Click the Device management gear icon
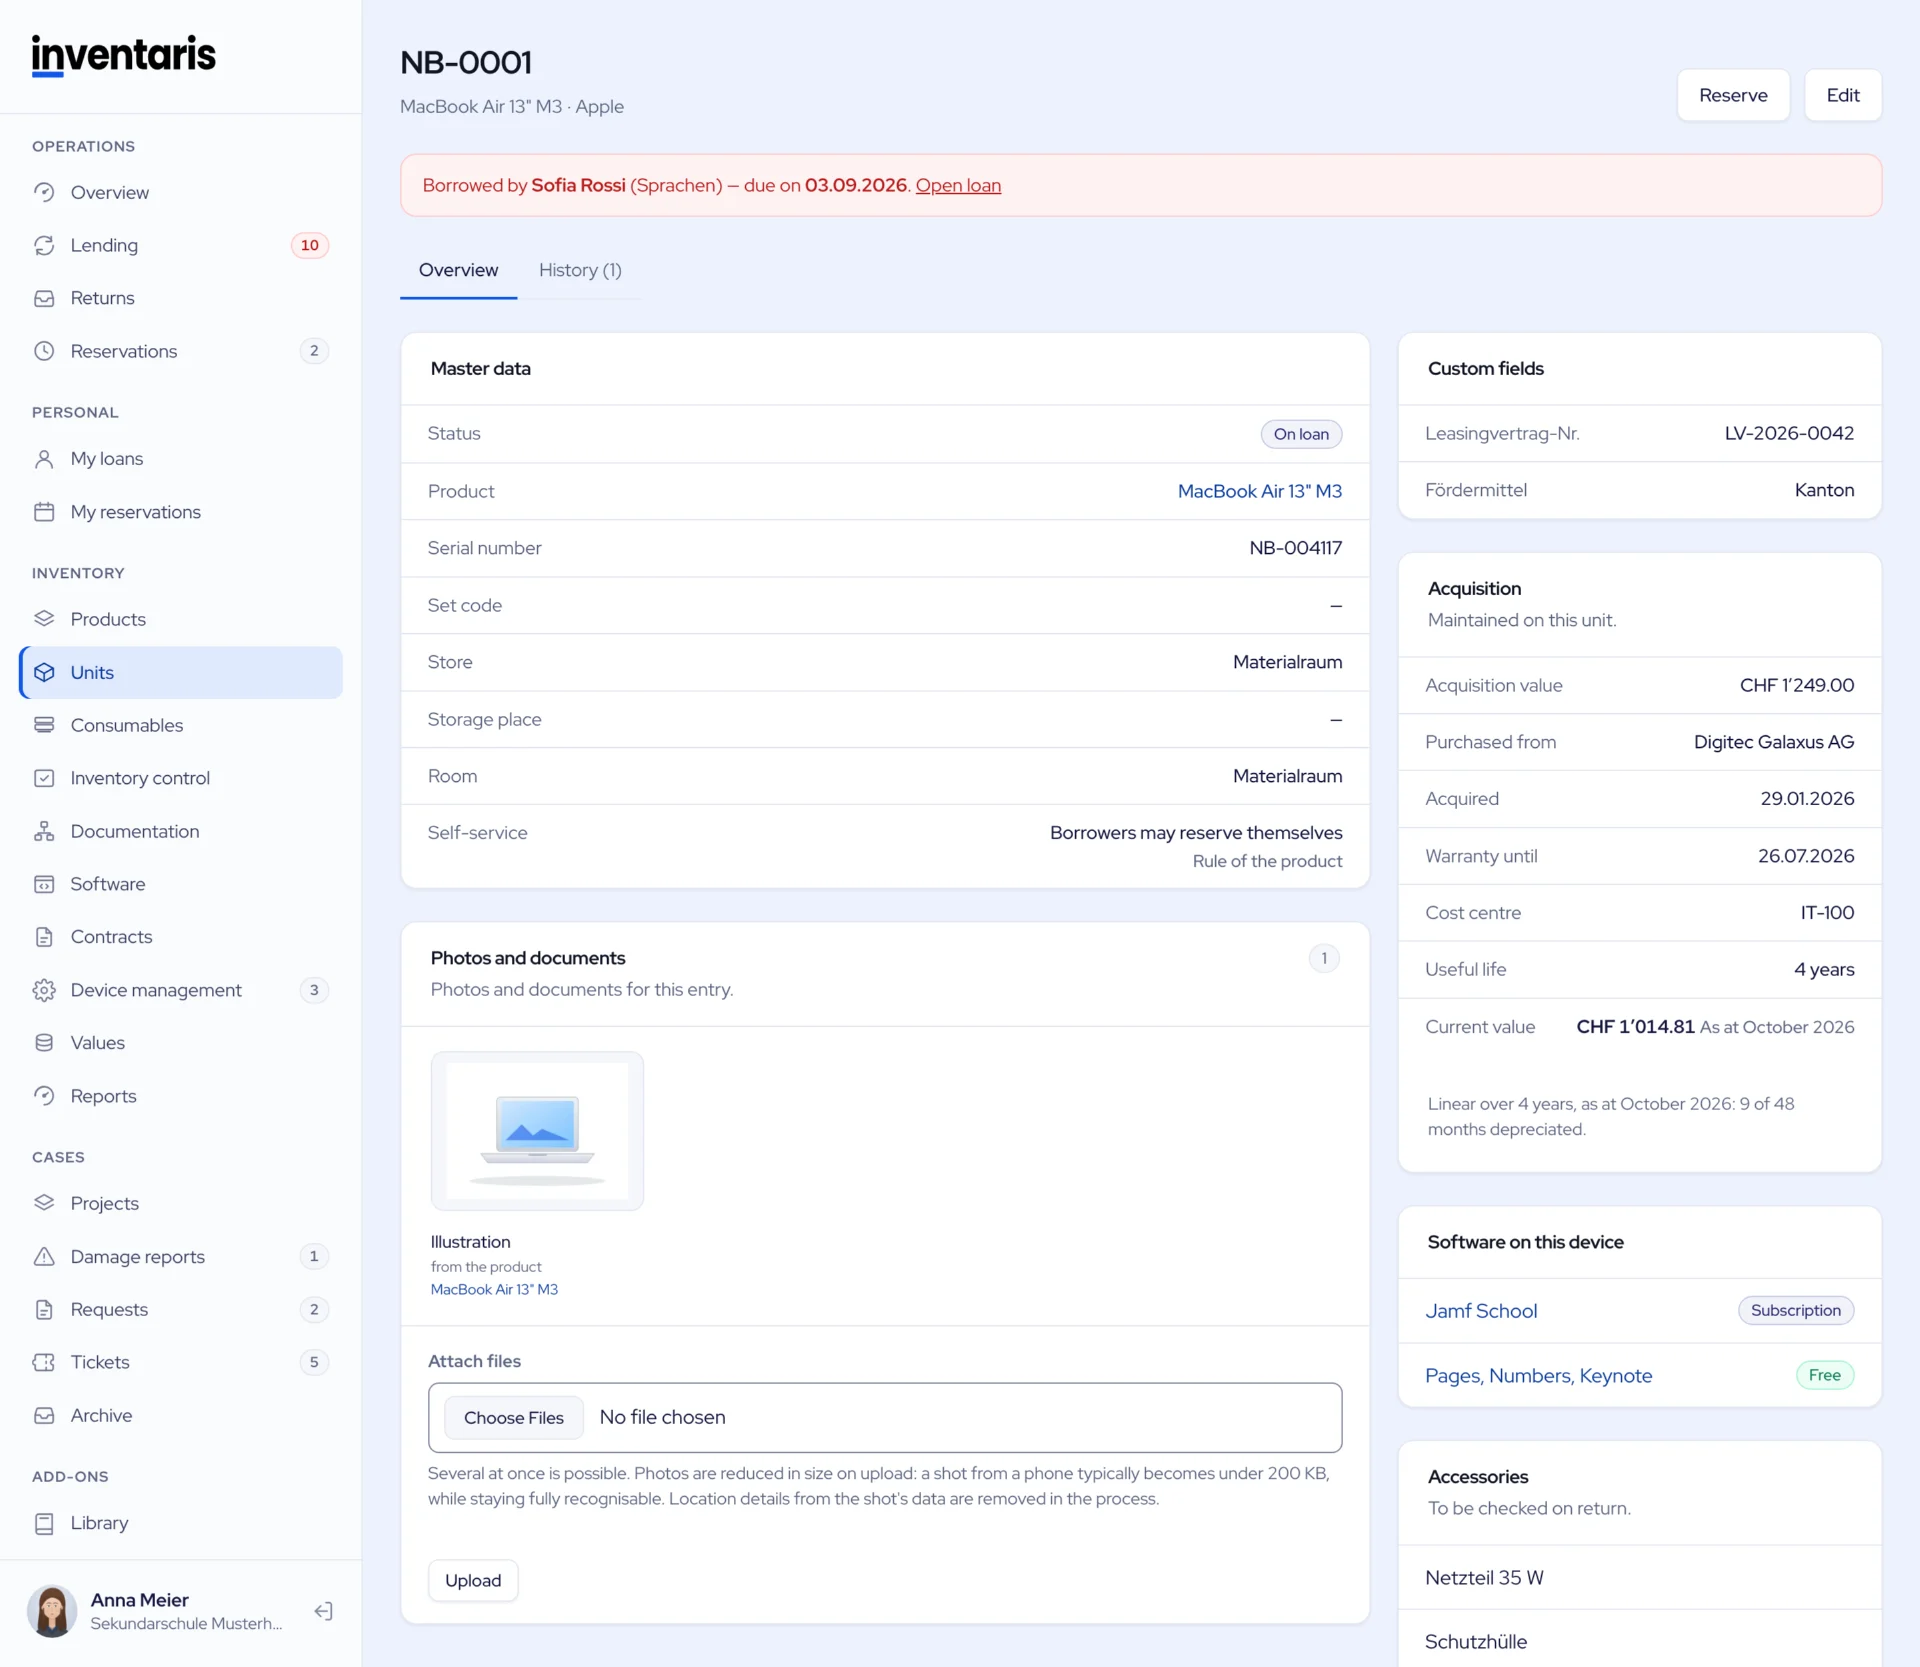Viewport: 1920px width, 1667px height. [44, 990]
